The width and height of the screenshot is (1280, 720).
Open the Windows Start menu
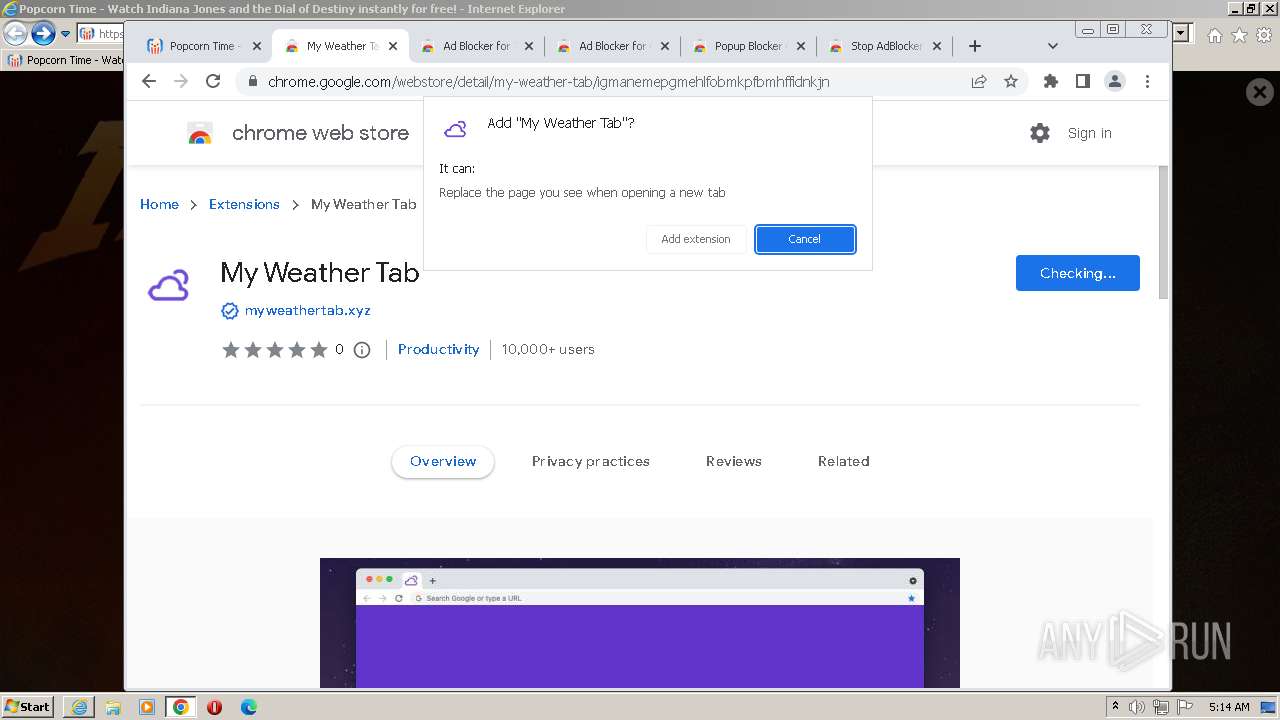click(28, 707)
